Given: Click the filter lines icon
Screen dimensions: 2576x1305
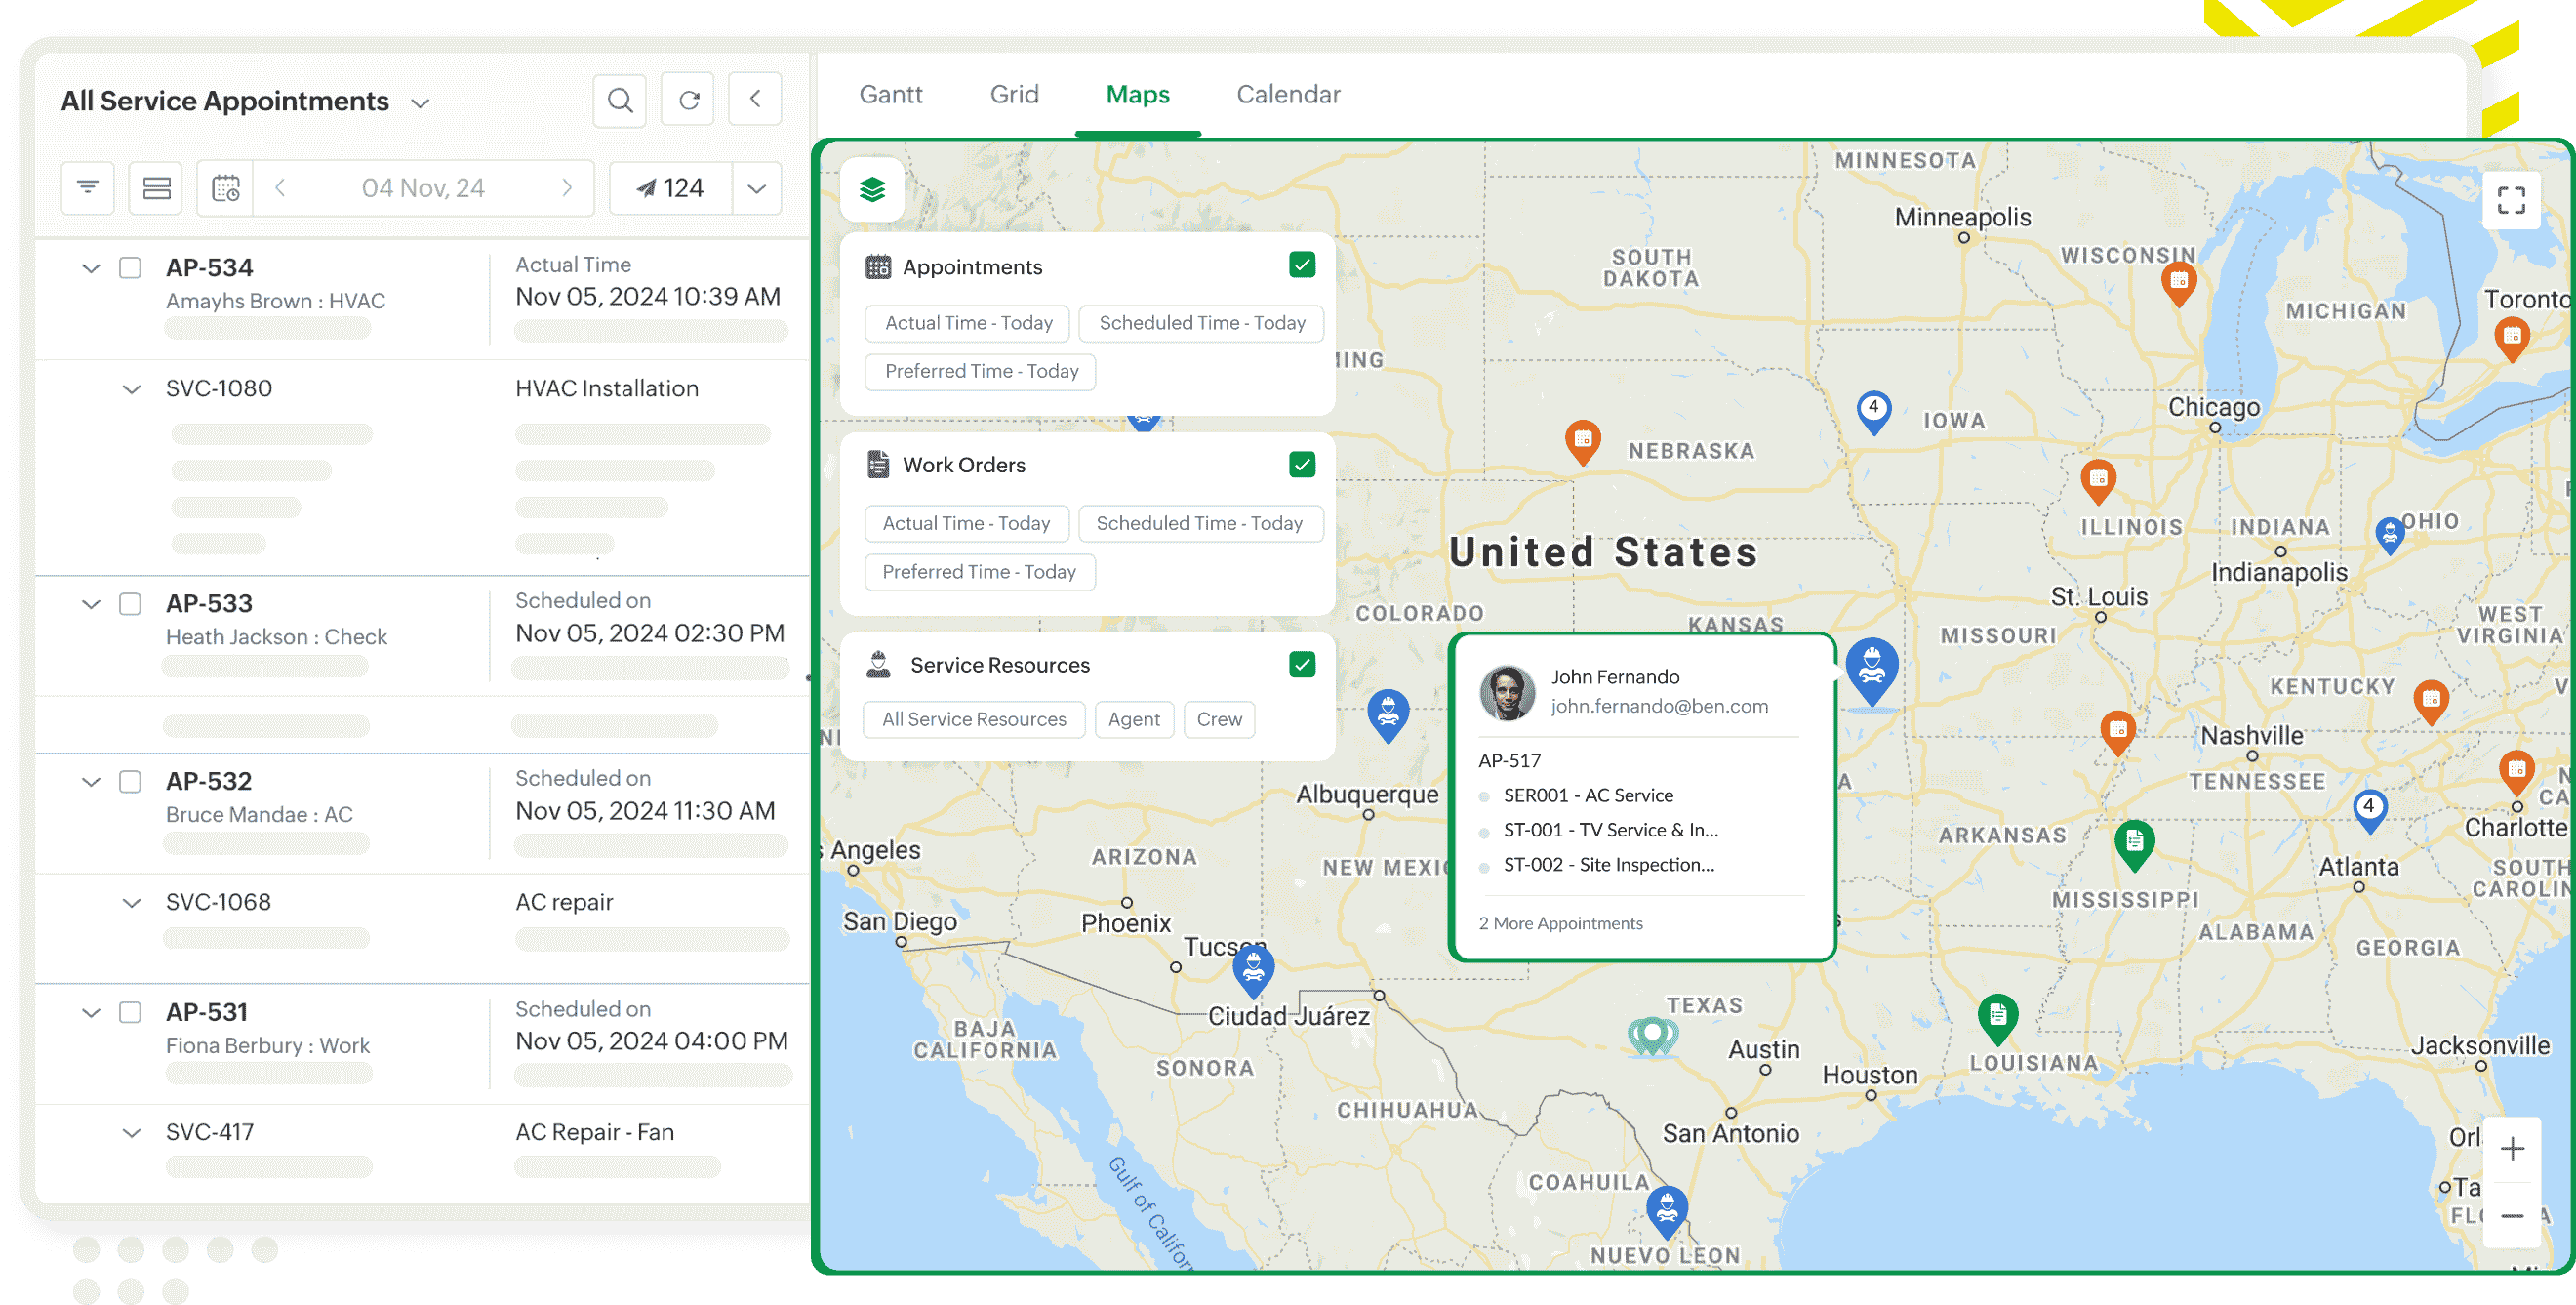Looking at the screenshot, I should point(88,188).
